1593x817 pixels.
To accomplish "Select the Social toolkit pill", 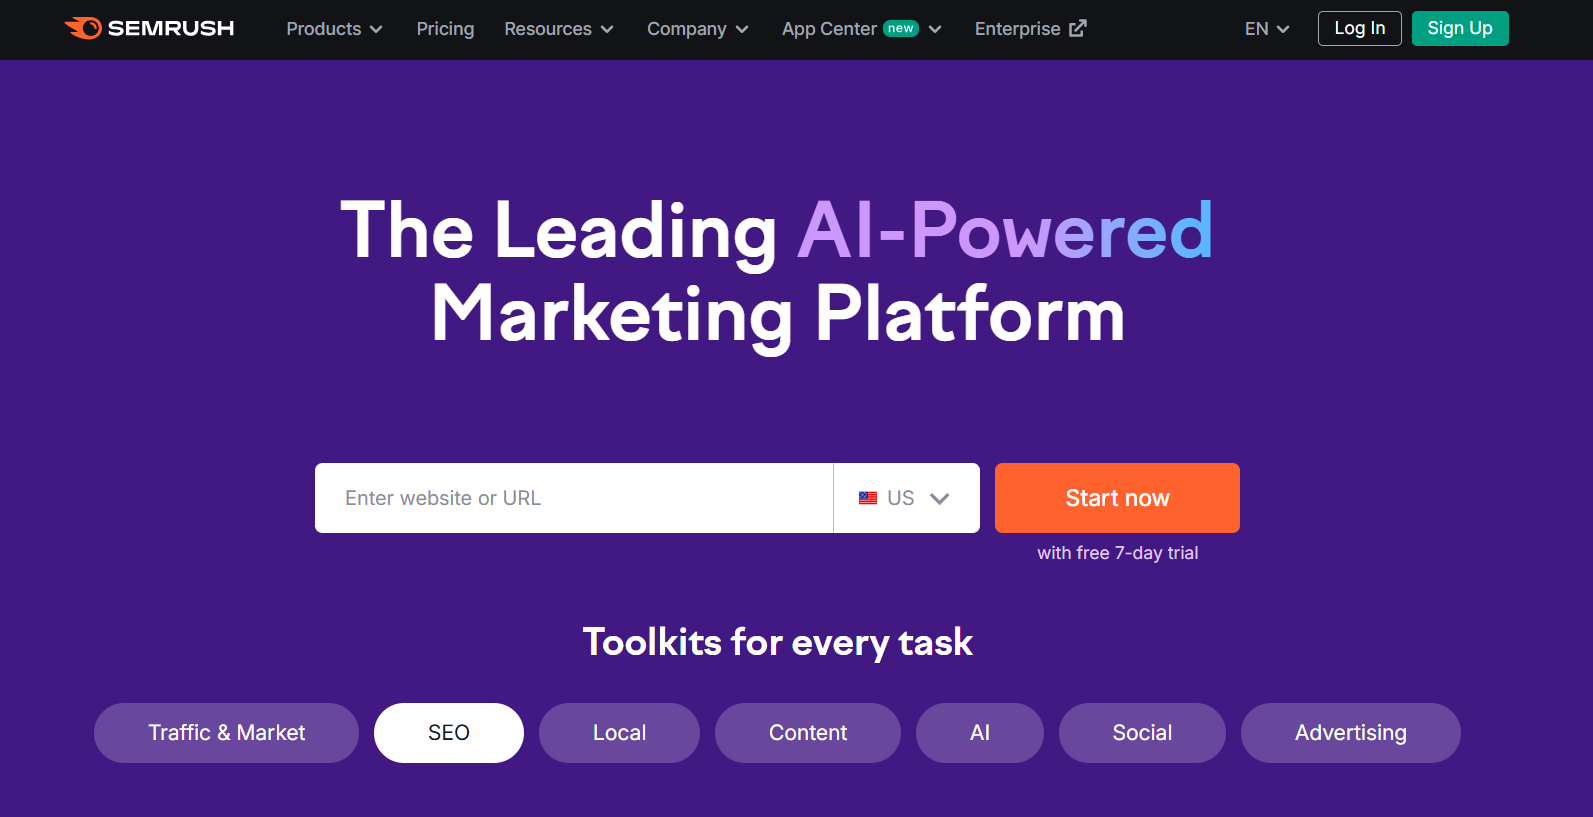I will [x=1142, y=732].
